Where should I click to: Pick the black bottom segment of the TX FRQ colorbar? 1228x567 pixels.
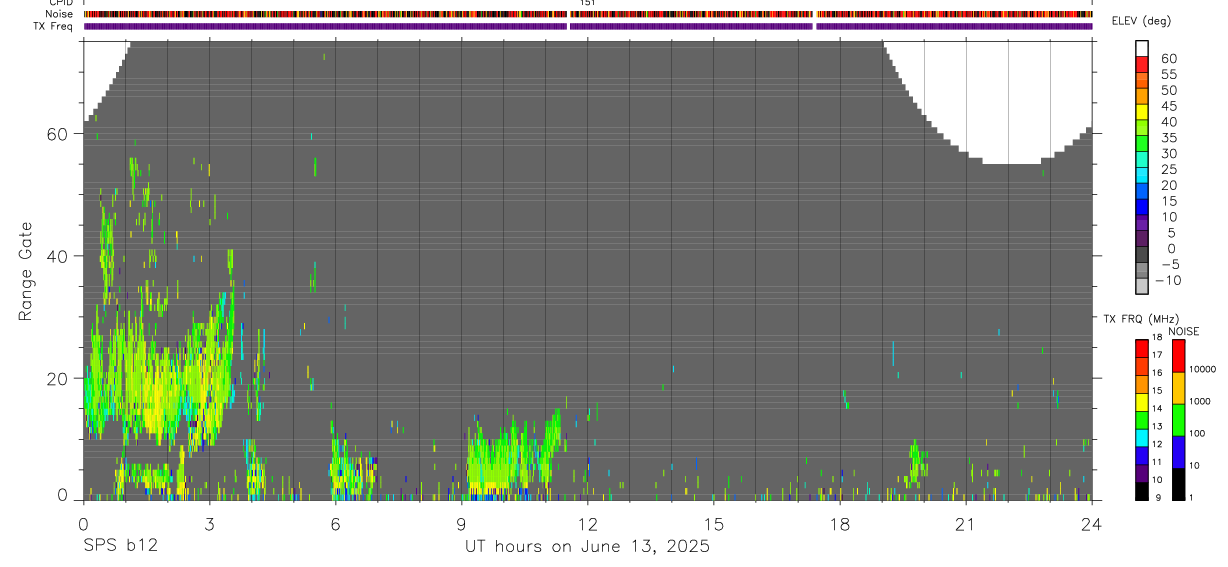coord(1141,491)
